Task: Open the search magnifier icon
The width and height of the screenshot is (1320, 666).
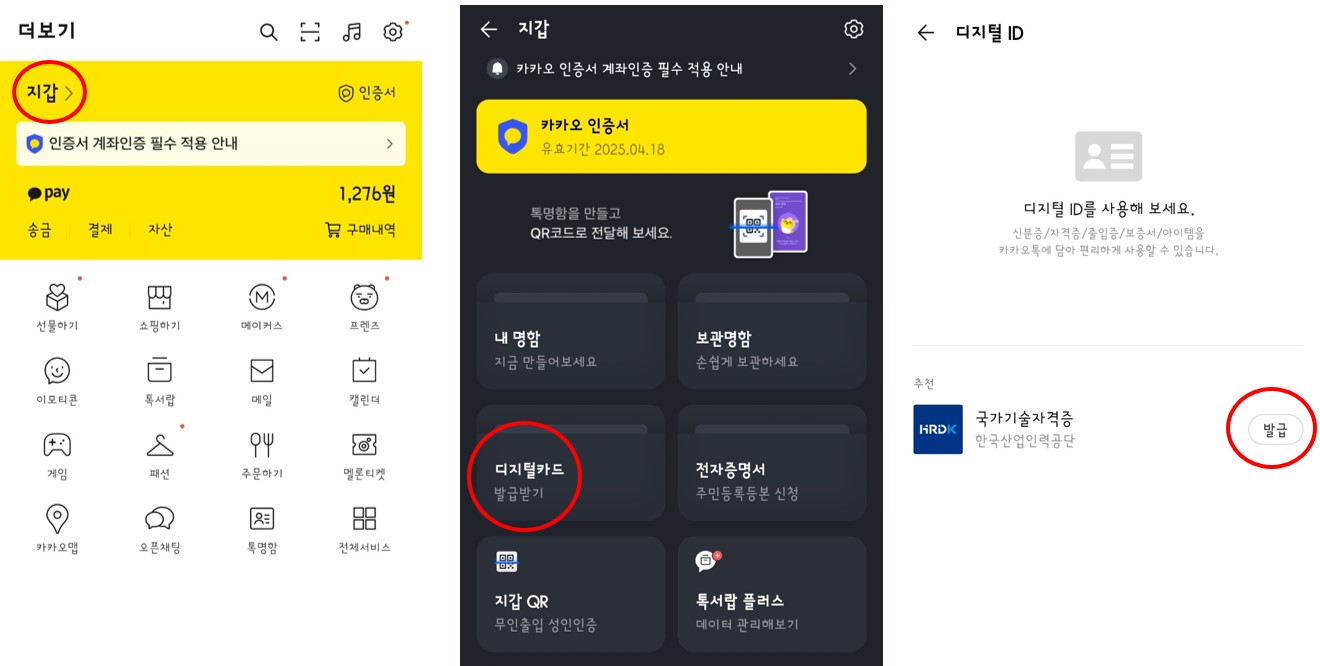Action: (x=268, y=32)
